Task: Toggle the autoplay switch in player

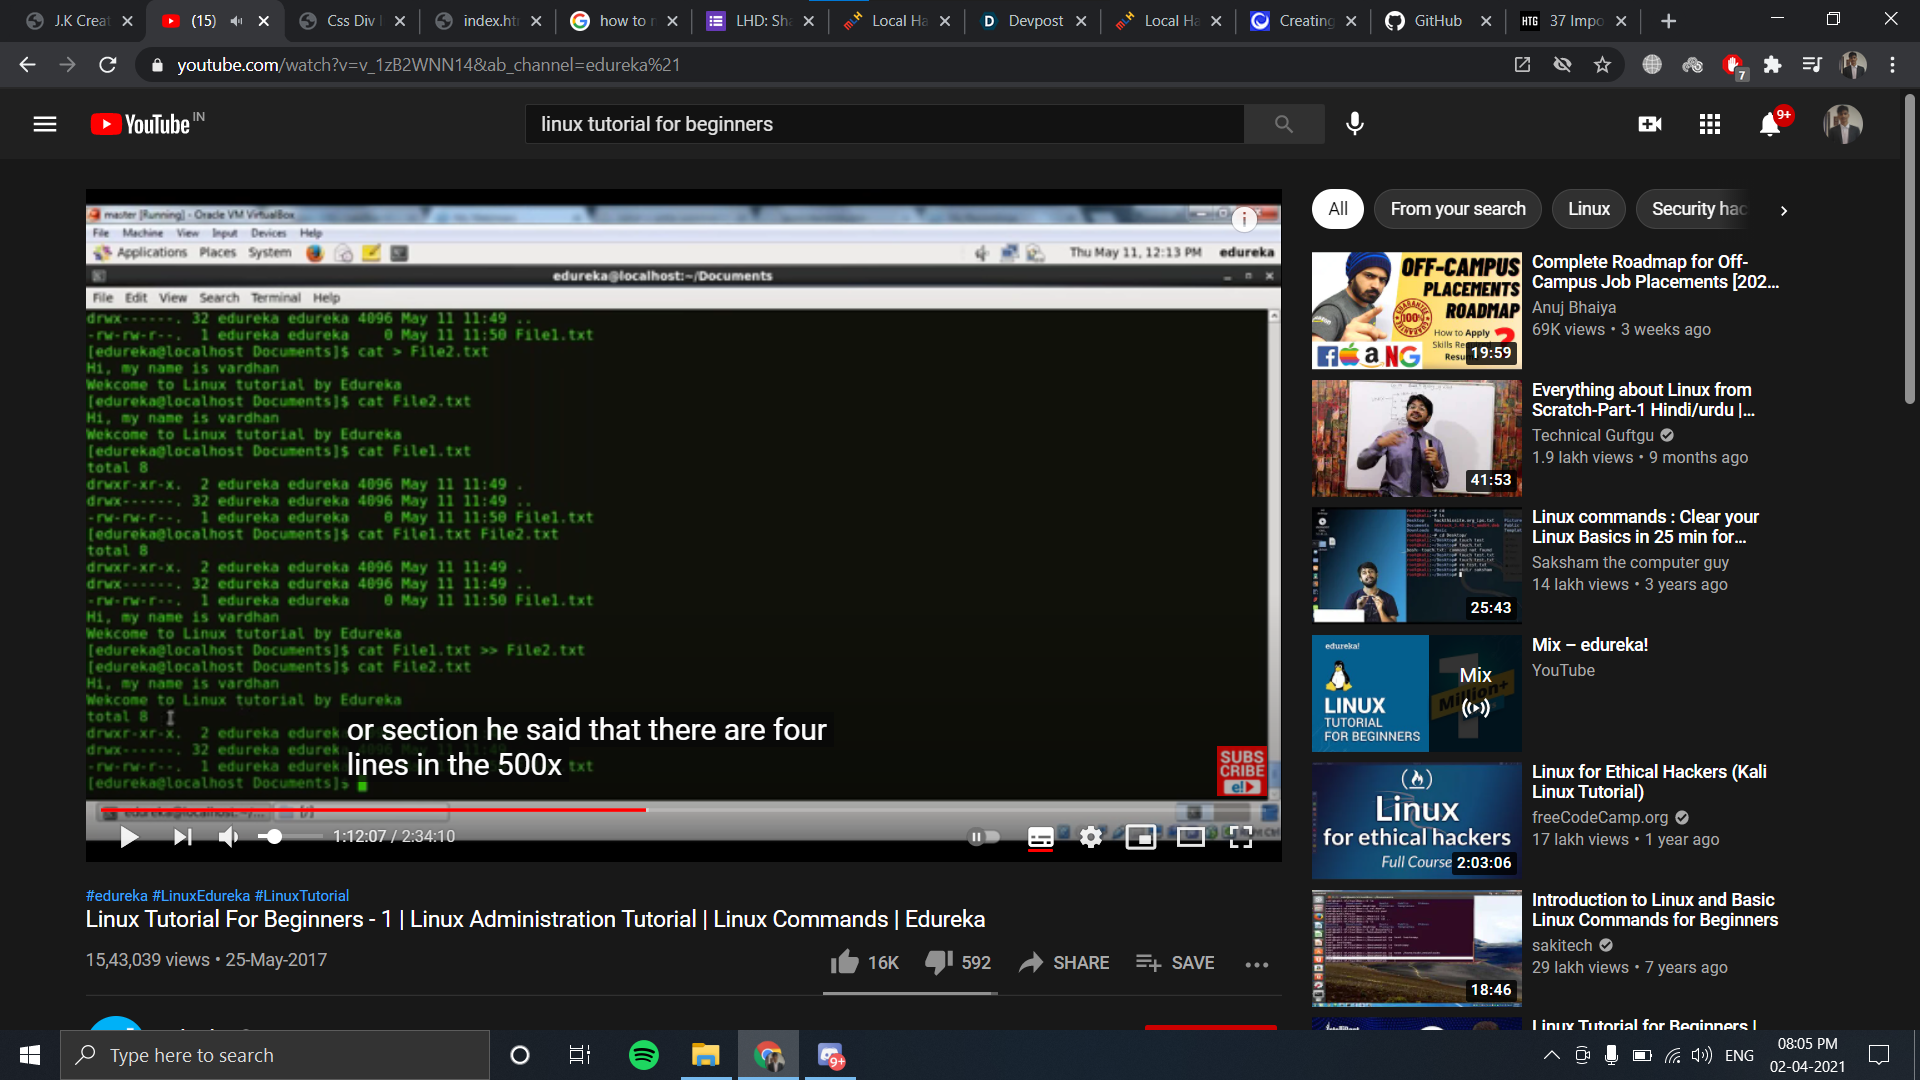Action: [x=984, y=837]
